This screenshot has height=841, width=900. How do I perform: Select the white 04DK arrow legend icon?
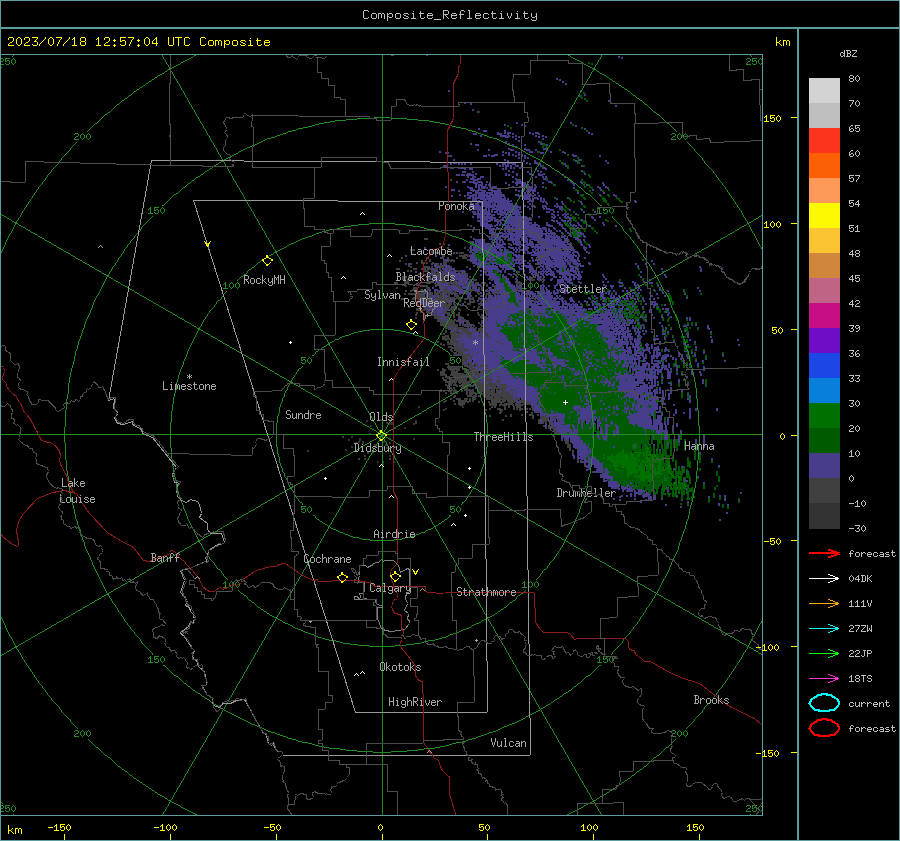tap(824, 578)
